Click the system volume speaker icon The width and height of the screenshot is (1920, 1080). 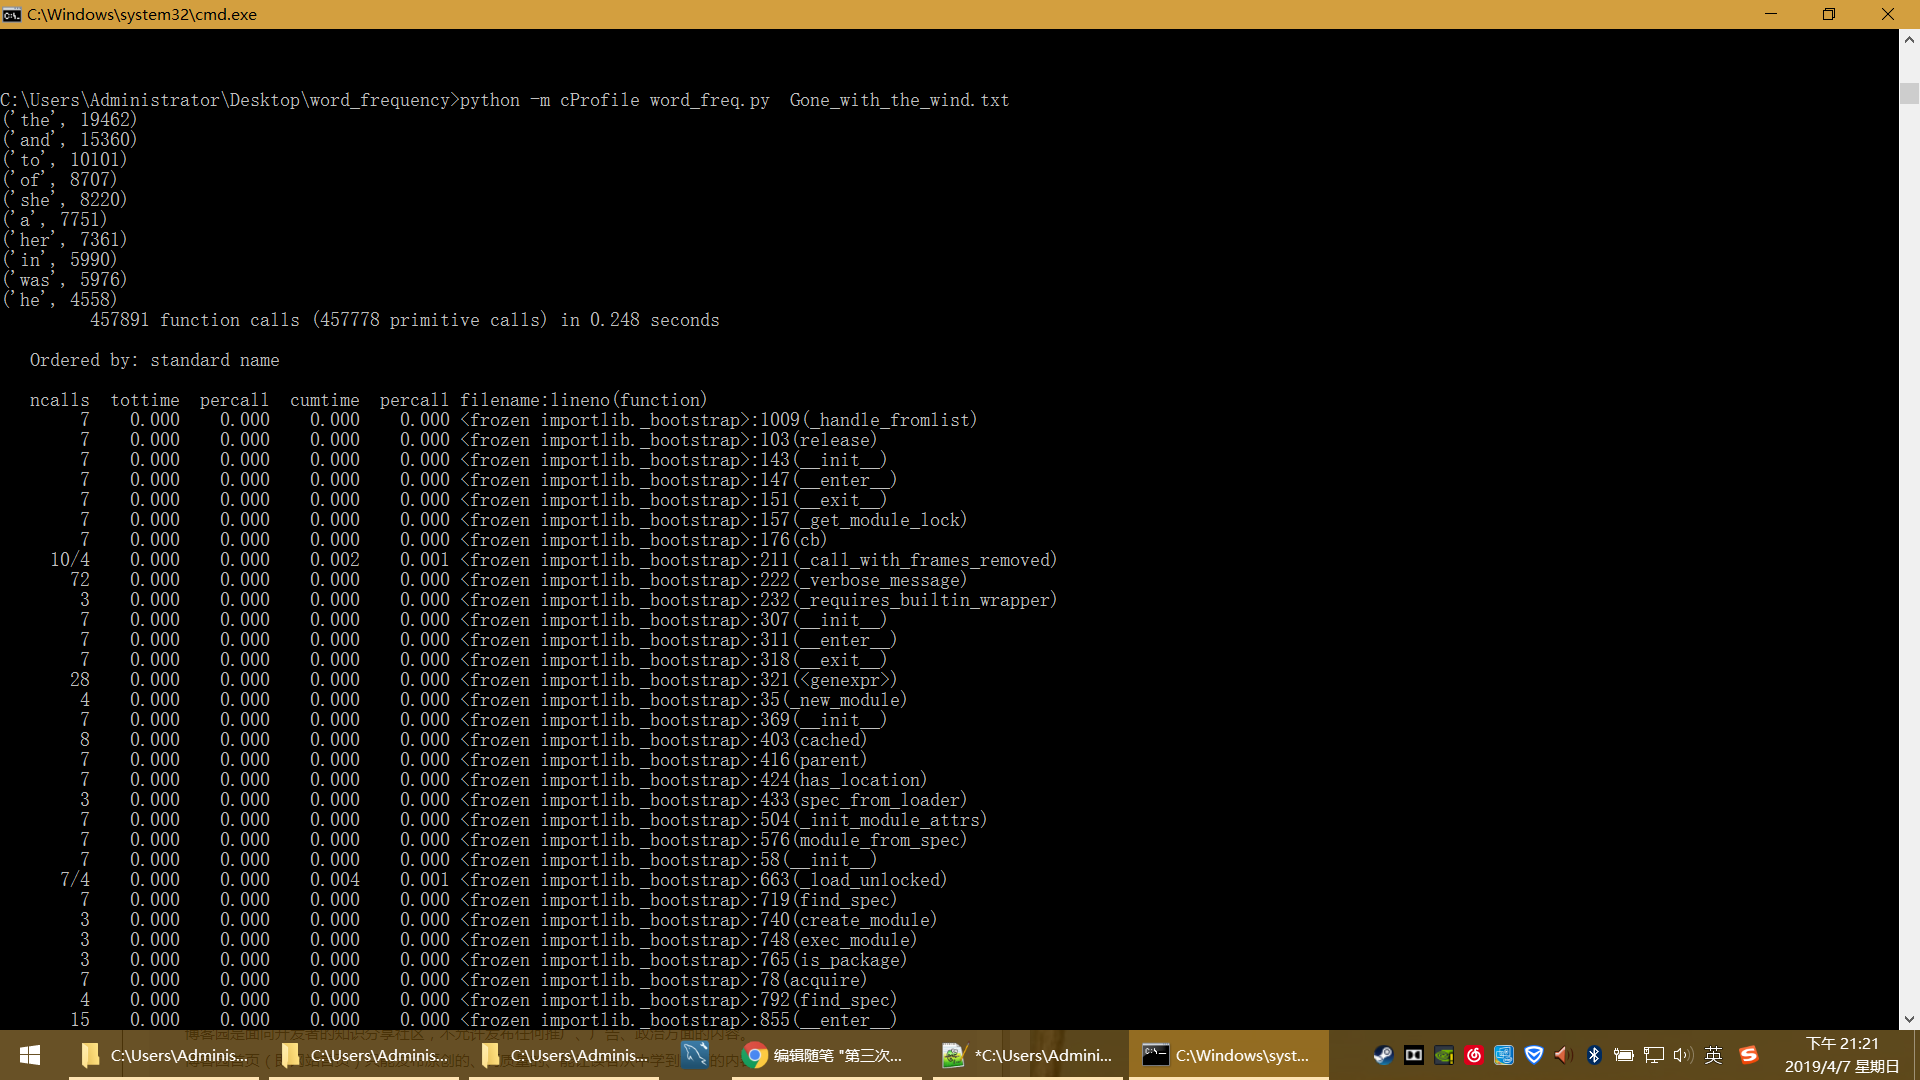(1683, 1055)
